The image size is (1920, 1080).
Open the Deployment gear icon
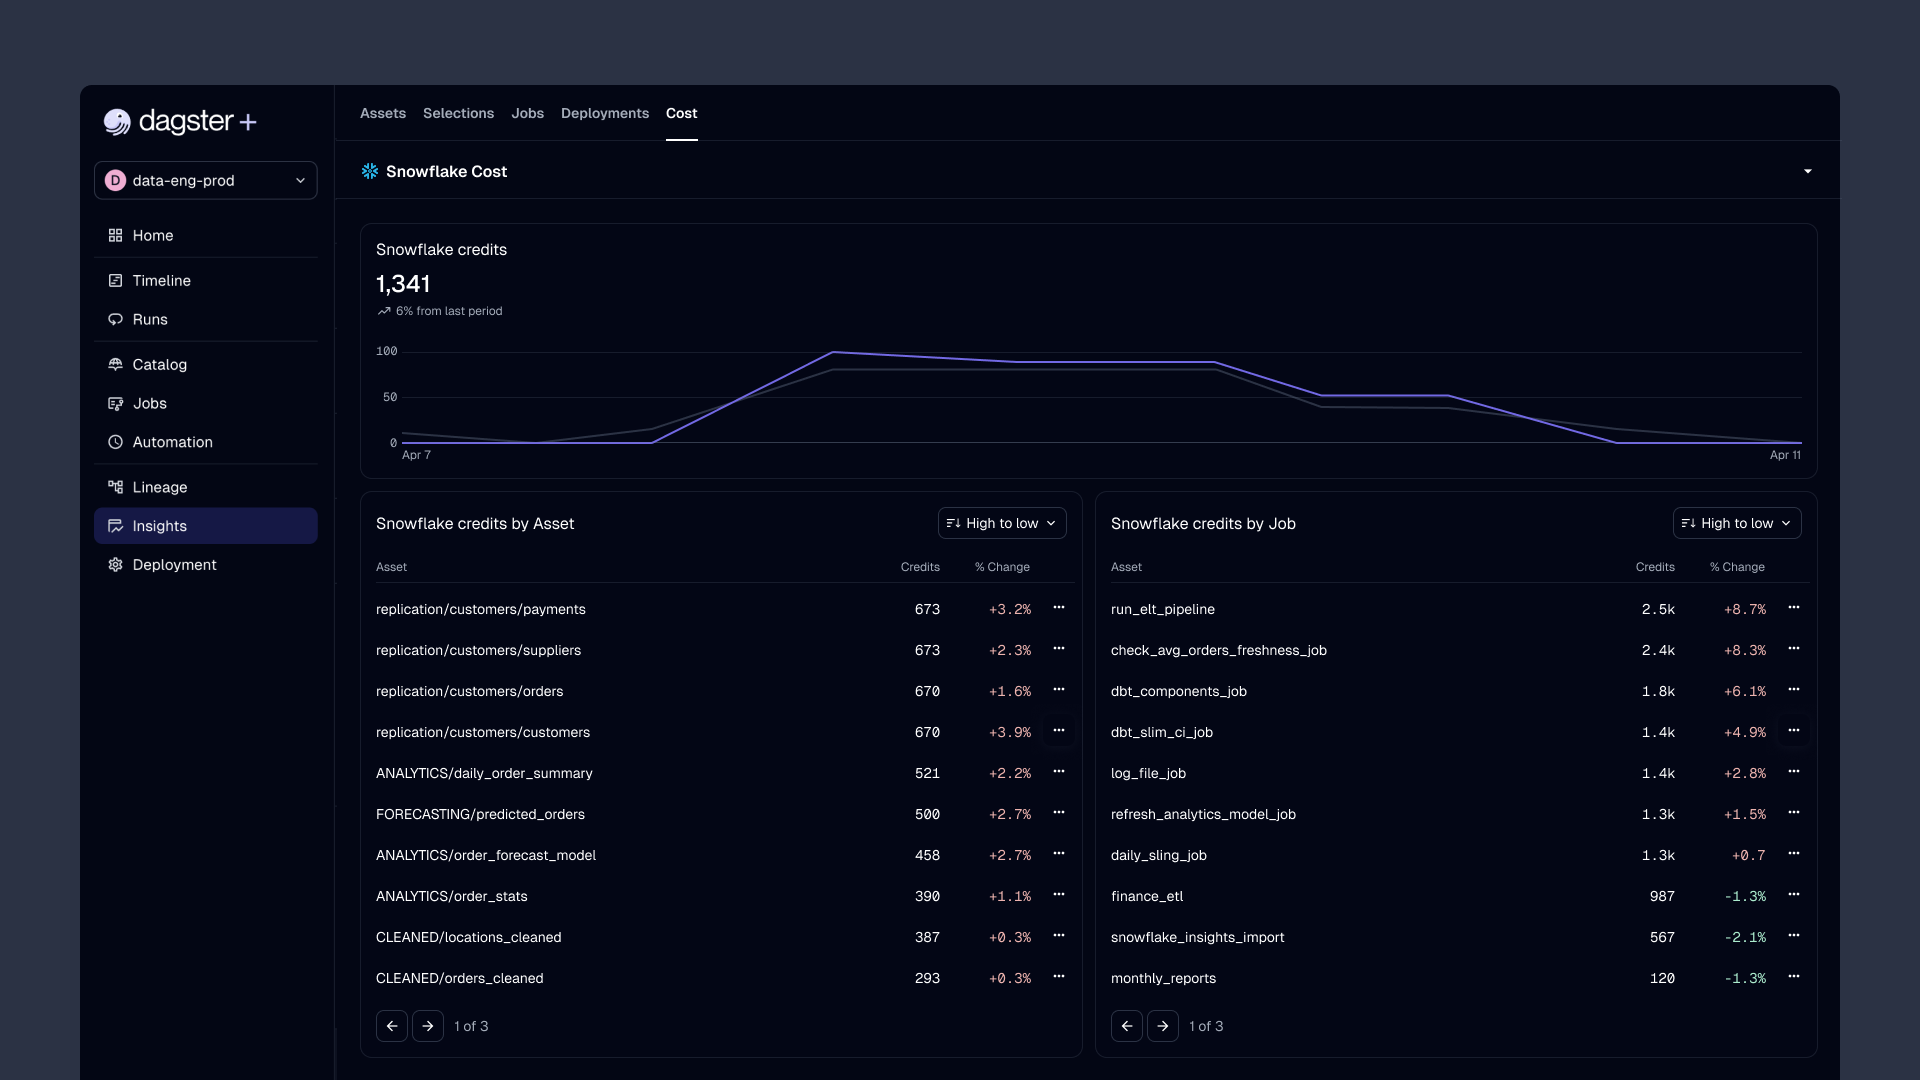115,565
